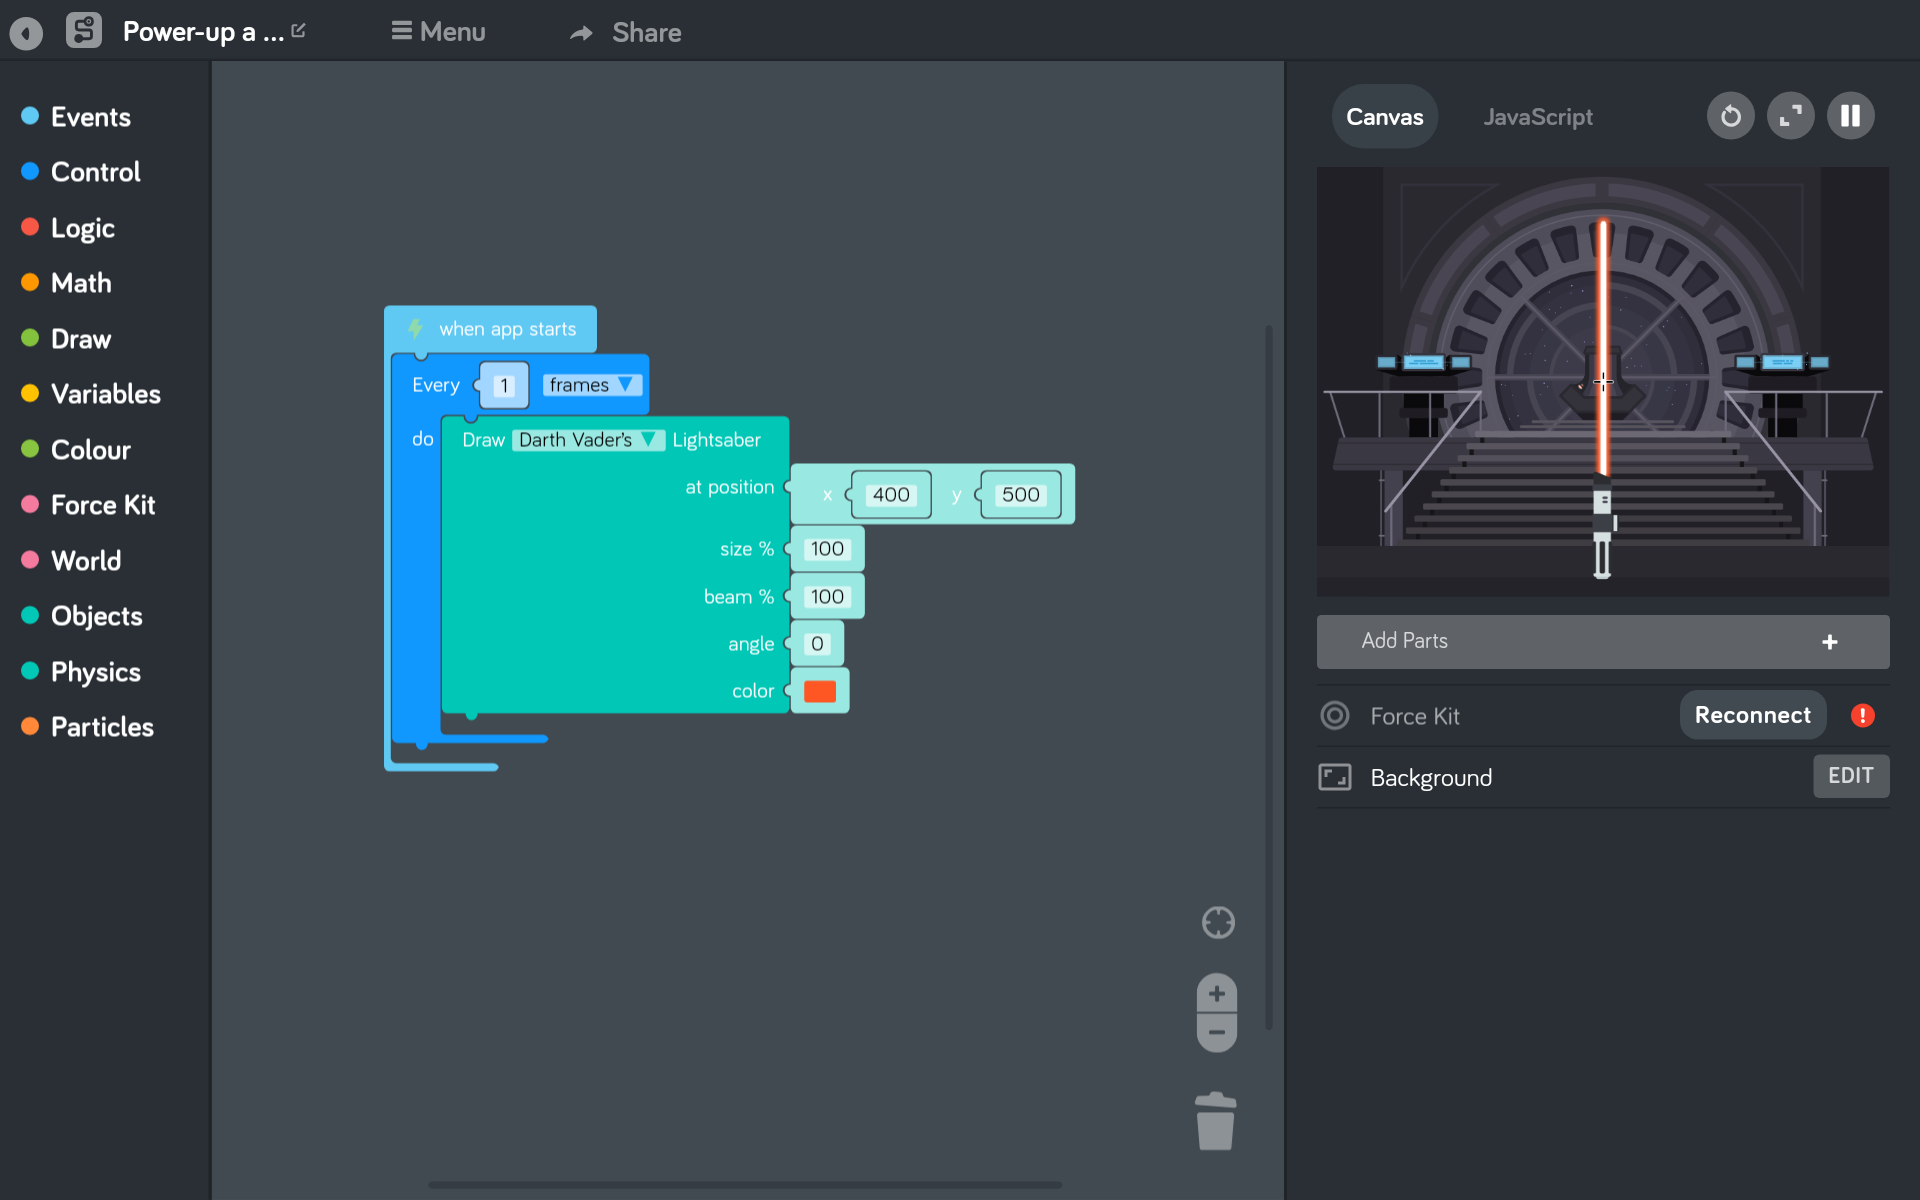This screenshot has height=1200, width=1920.
Task: Click the trash bin icon
Action: pos(1215,1122)
